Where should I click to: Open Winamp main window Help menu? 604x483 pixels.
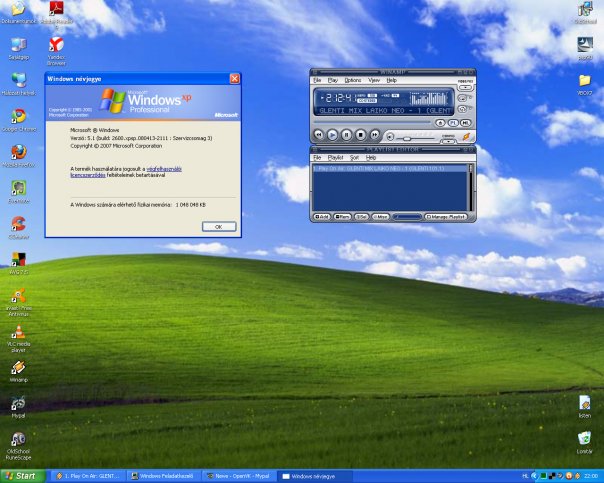click(x=392, y=80)
